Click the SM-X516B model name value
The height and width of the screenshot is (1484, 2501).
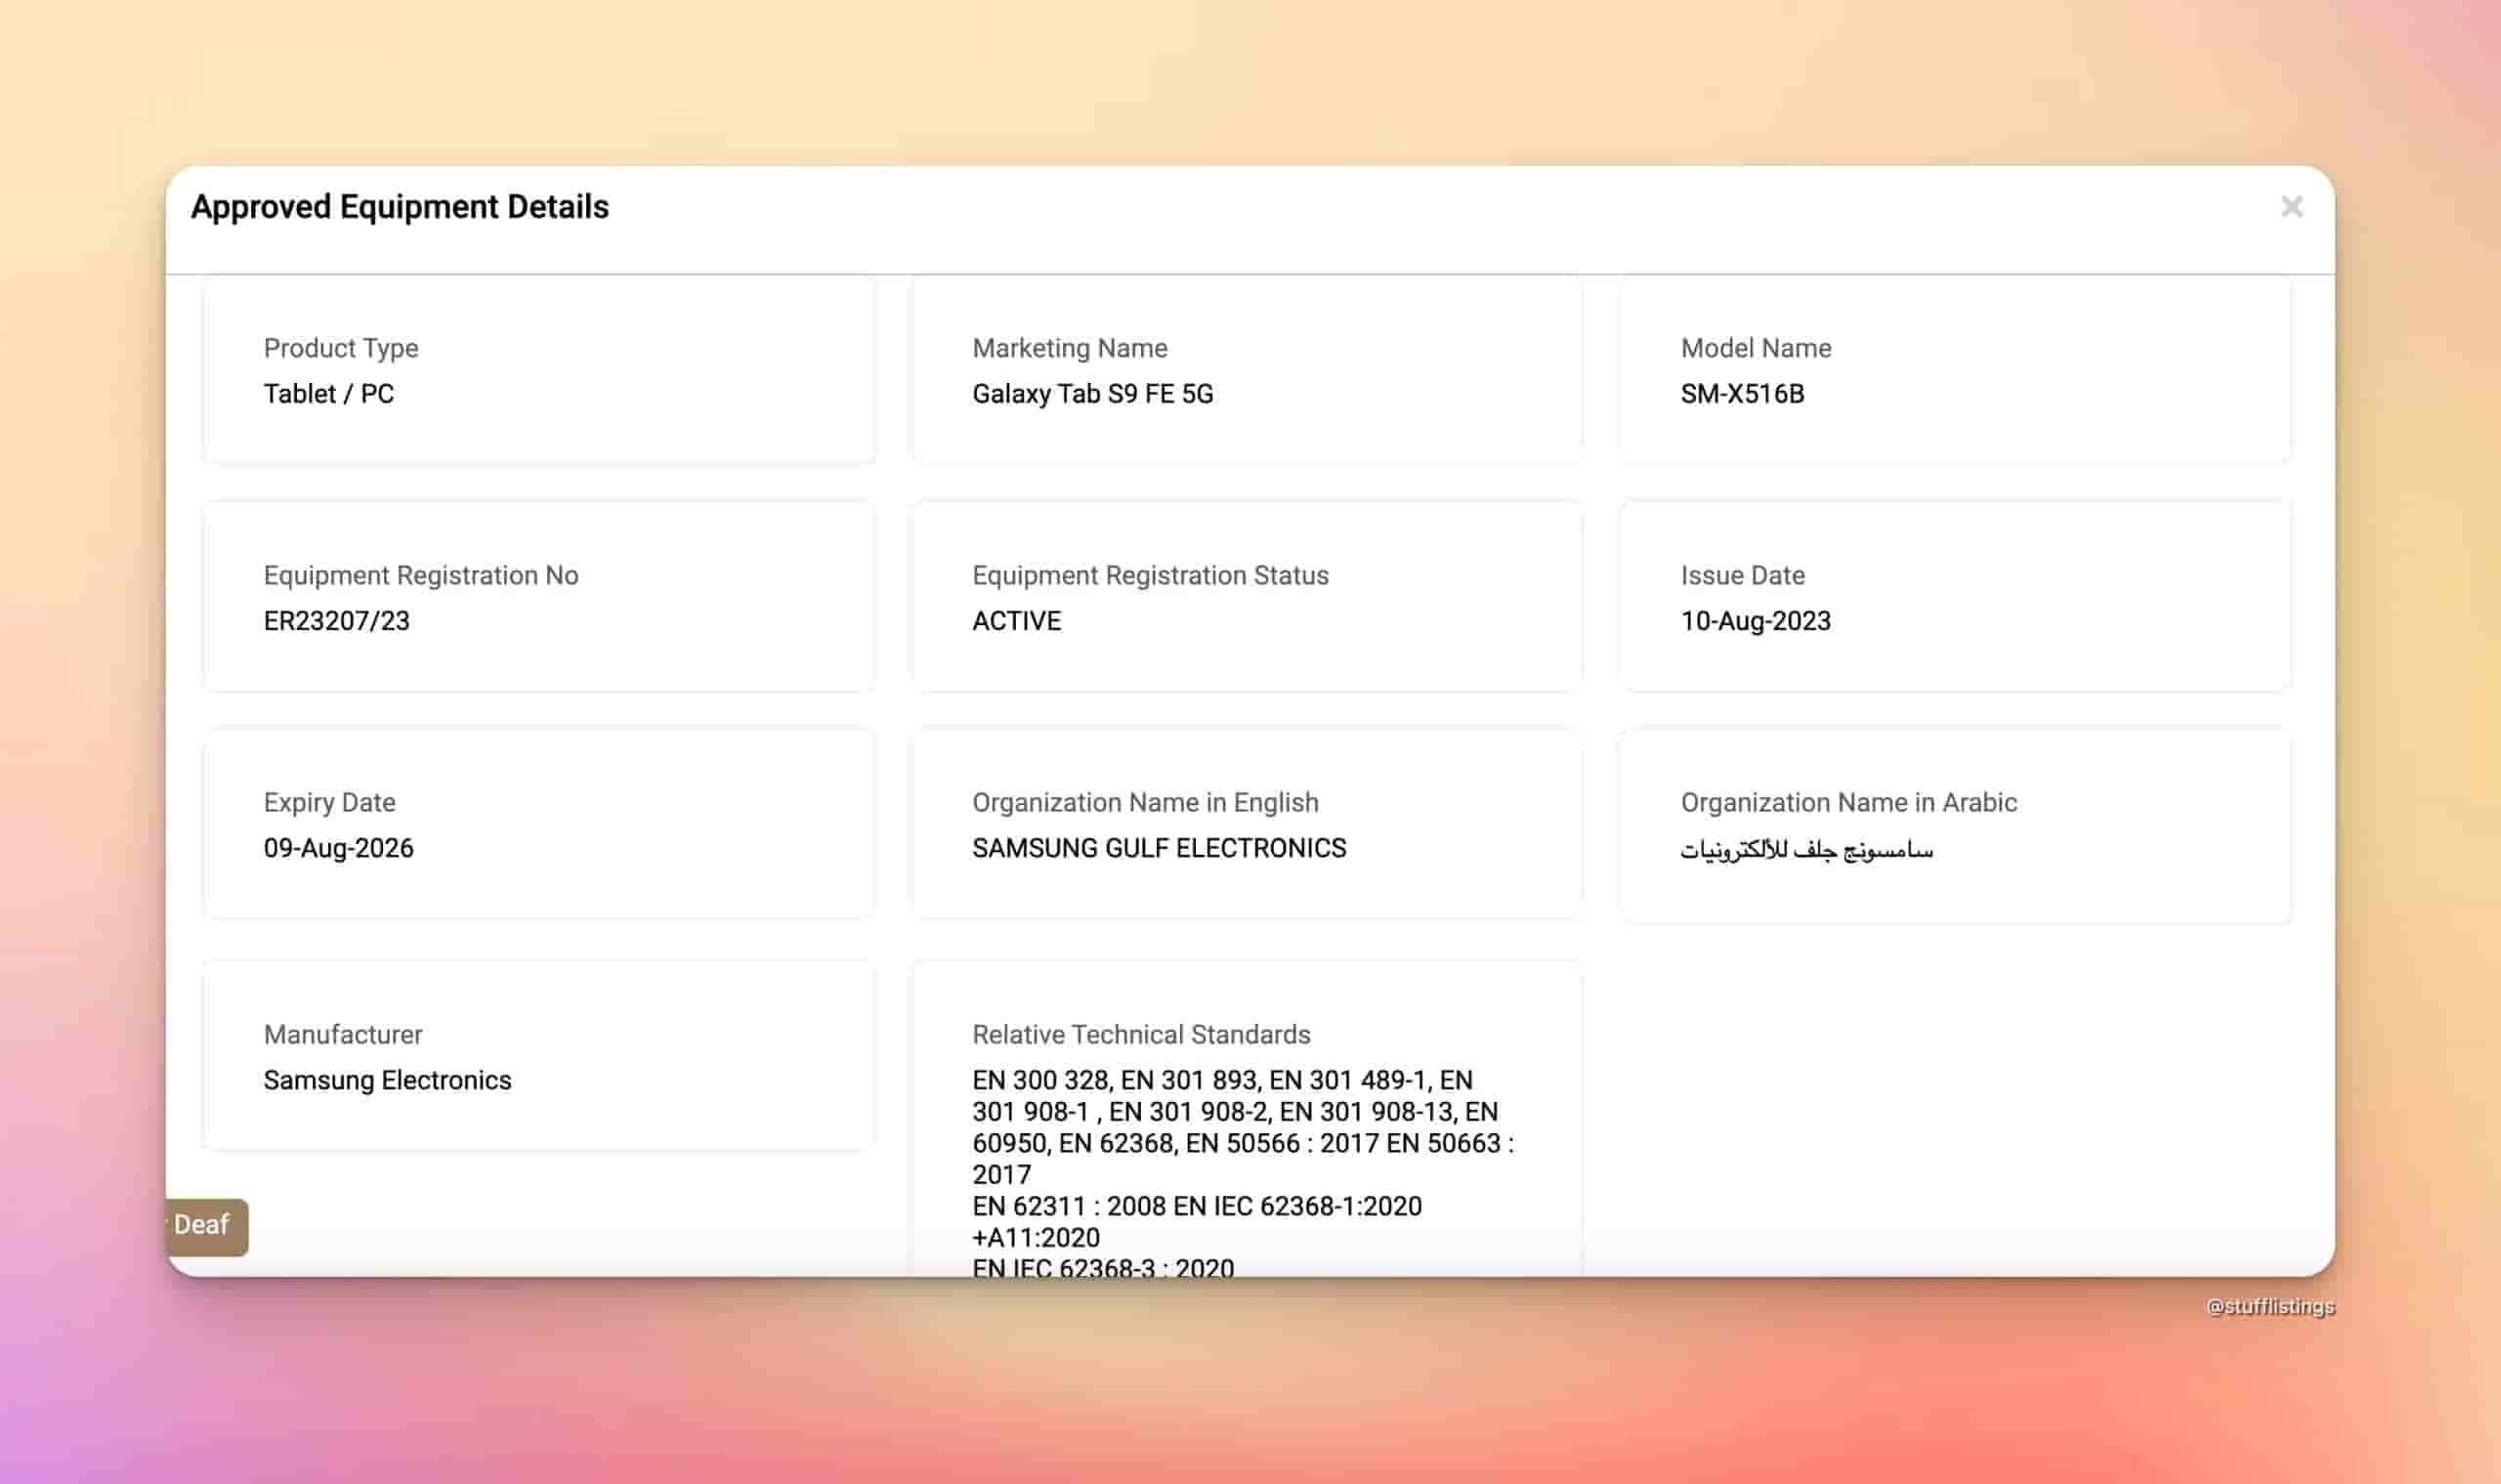(1742, 394)
